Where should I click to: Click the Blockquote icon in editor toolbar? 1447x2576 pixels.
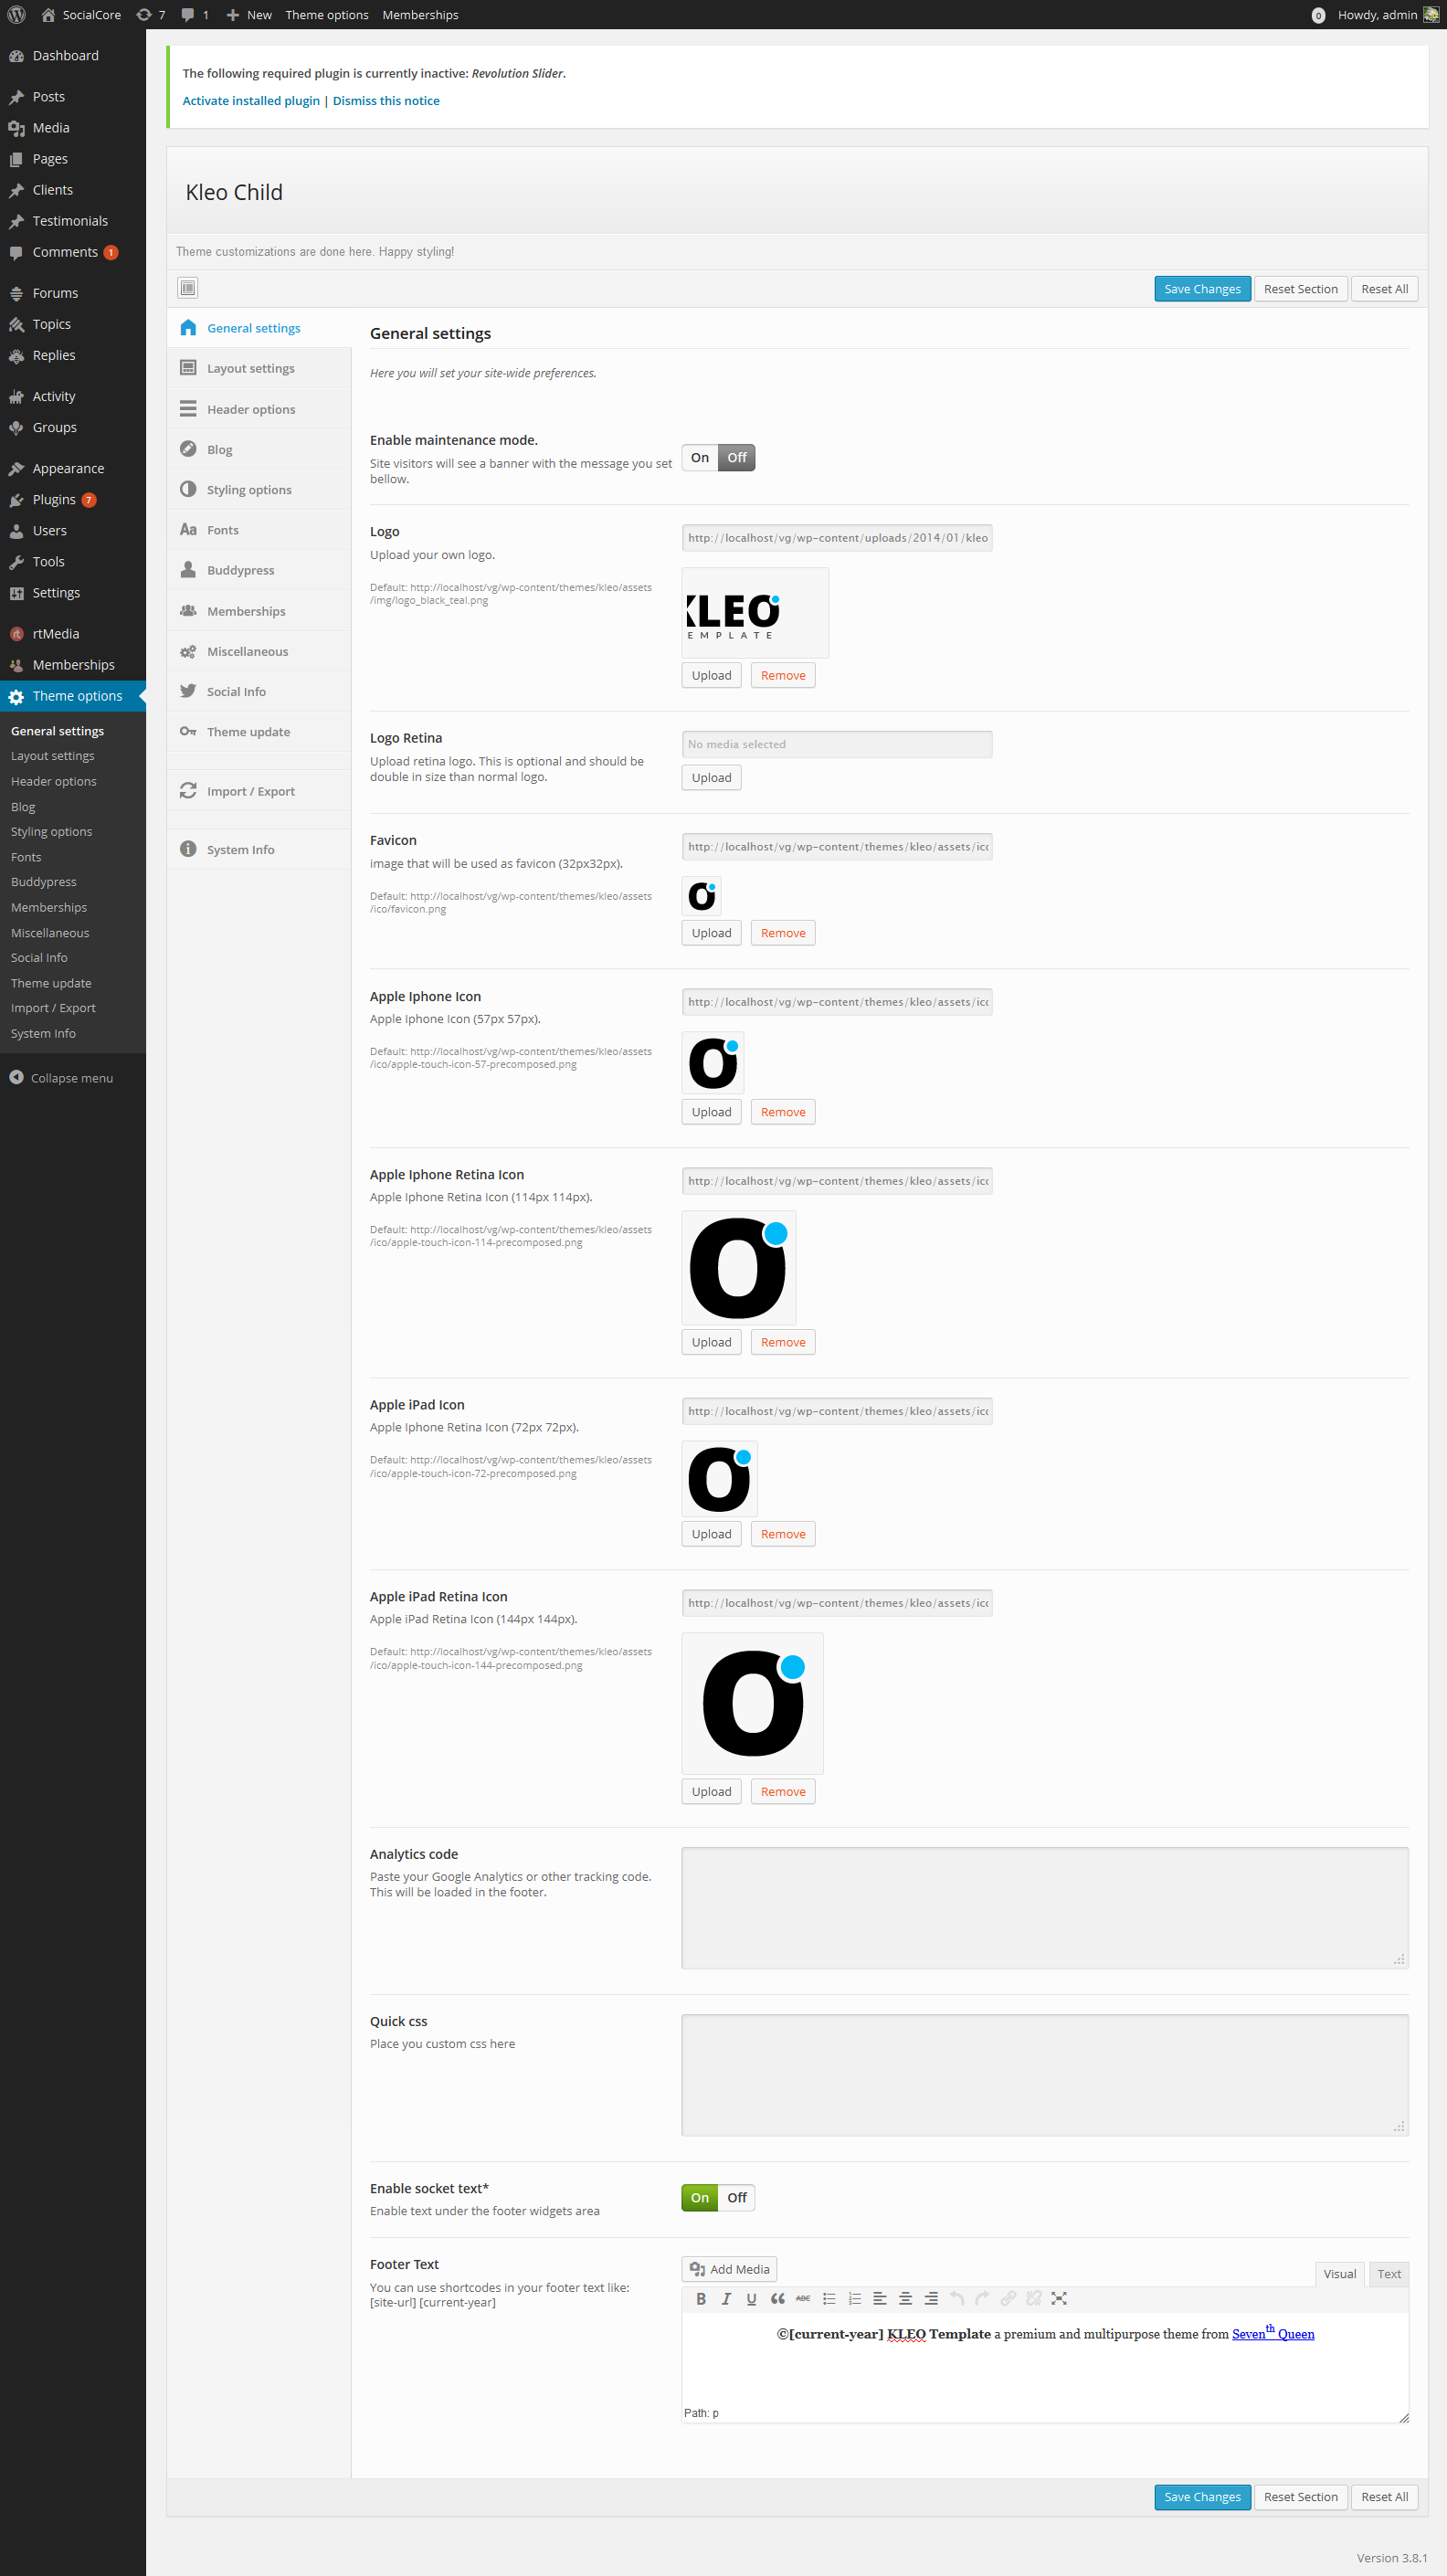(777, 2298)
